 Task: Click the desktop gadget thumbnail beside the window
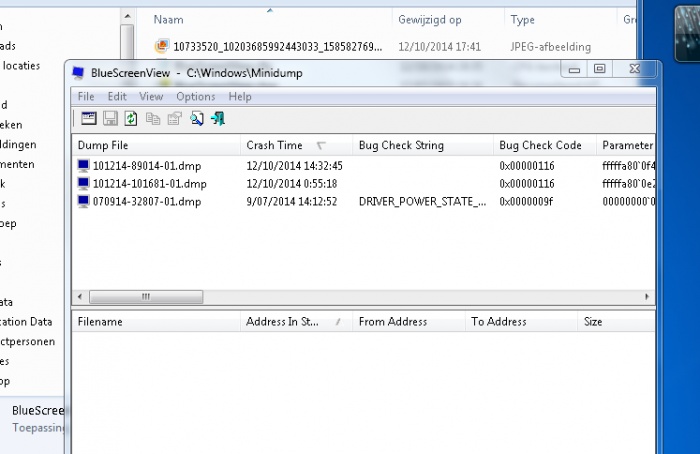tap(688, 33)
